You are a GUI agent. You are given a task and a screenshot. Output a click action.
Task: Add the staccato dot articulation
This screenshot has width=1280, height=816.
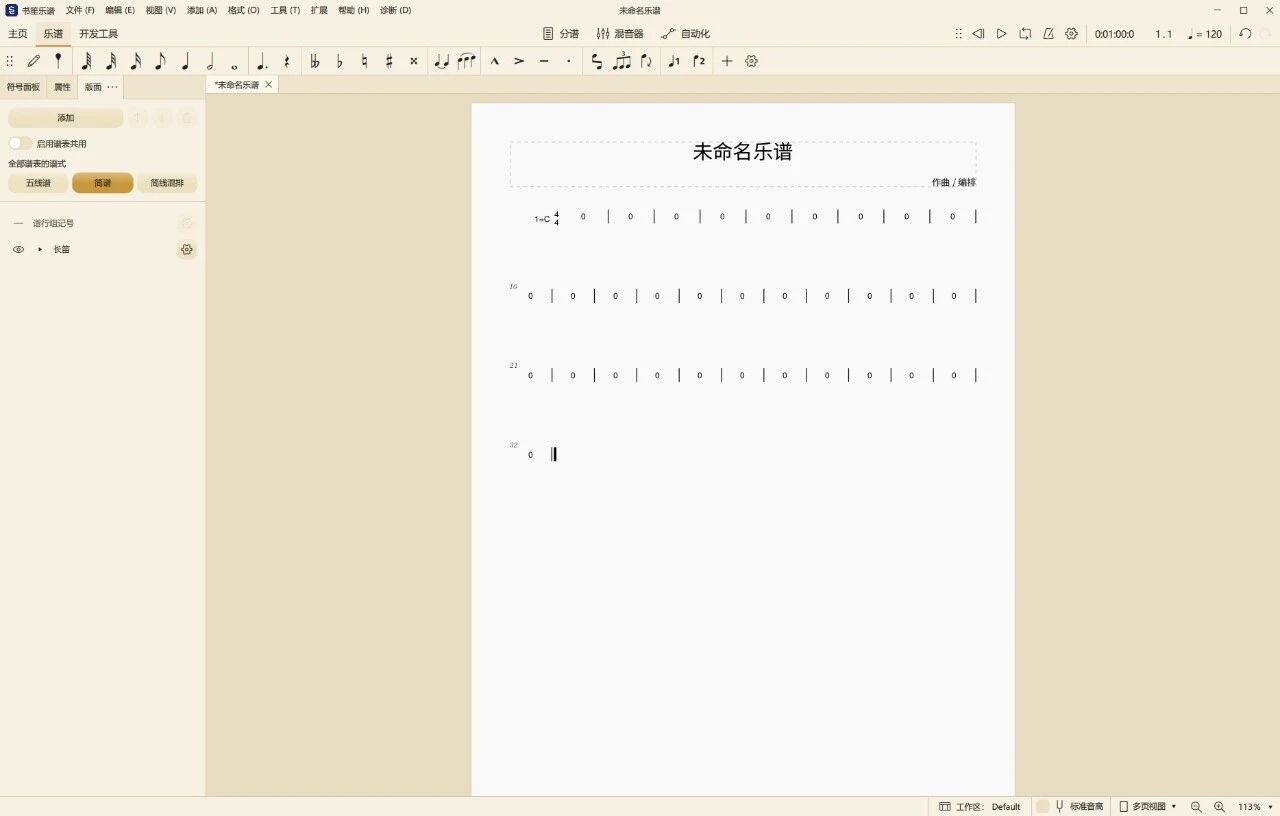pyautogui.click(x=569, y=61)
